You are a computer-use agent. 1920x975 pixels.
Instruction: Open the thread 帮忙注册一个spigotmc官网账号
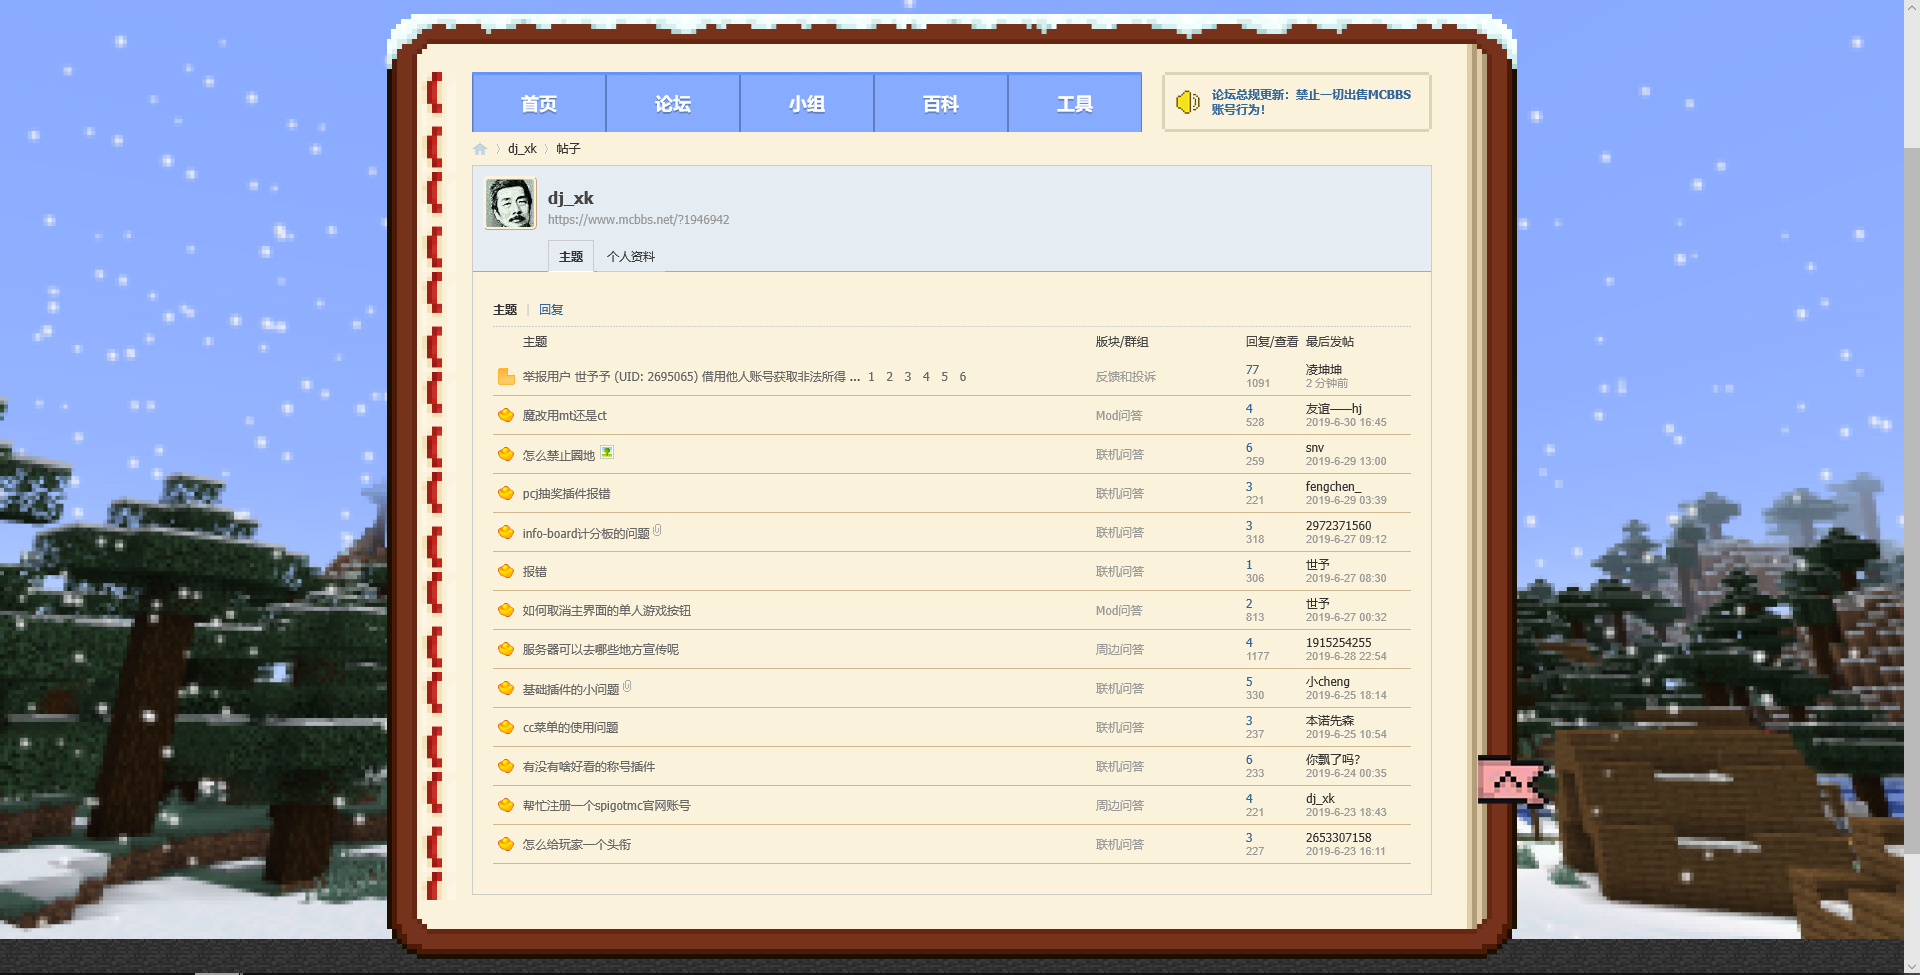(x=606, y=806)
